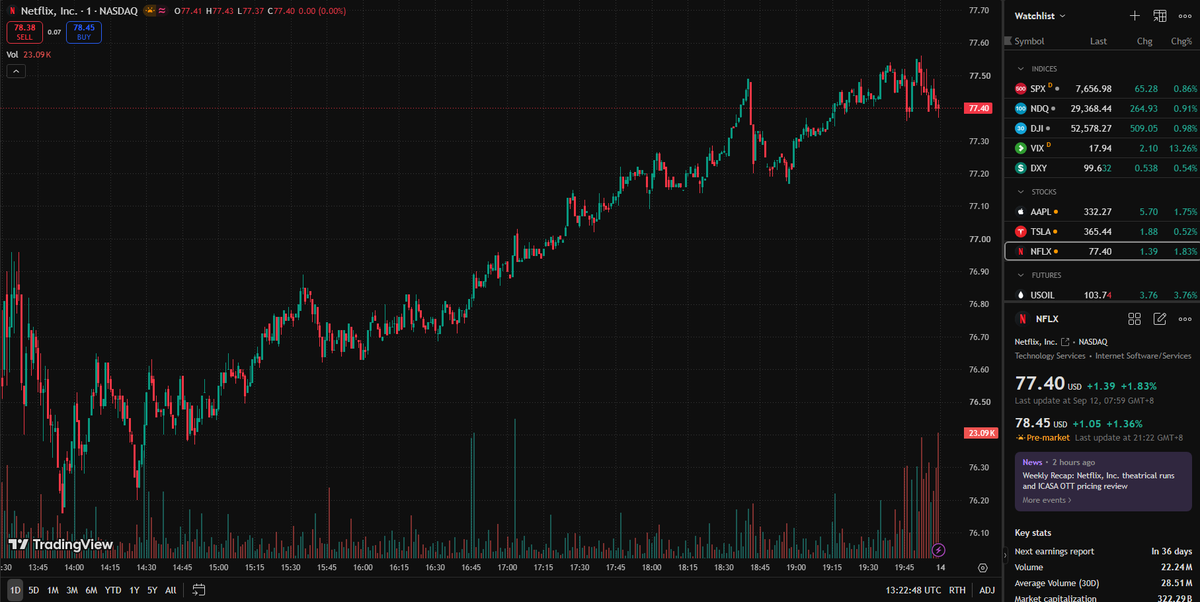Sort the watchlist by Last column

[x=1098, y=41]
